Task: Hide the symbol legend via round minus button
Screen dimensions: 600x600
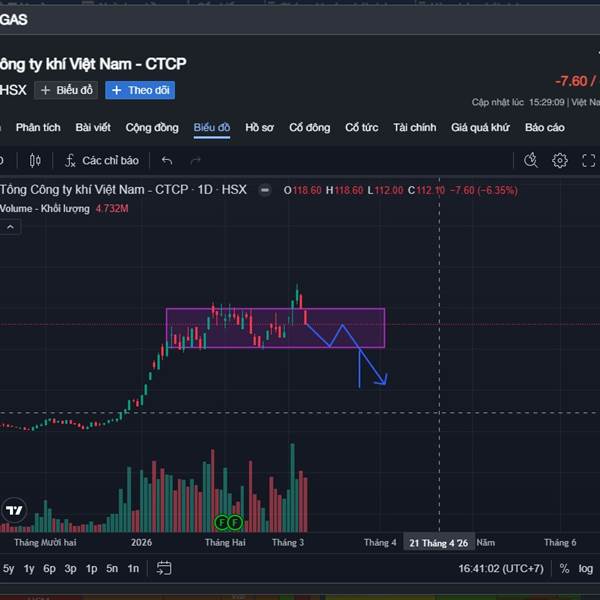Action: (265, 190)
